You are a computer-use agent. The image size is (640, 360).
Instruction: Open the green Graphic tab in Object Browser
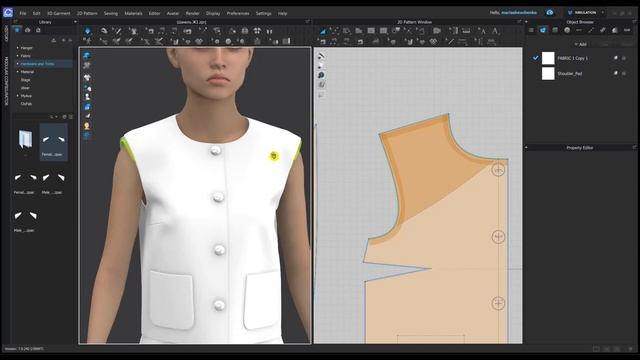pos(555,30)
